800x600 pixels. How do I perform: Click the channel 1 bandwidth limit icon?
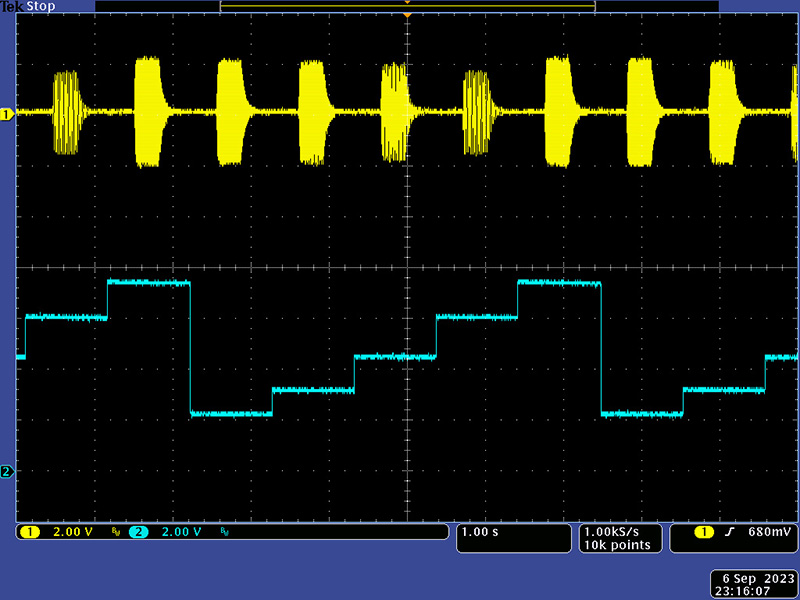(x=116, y=533)
